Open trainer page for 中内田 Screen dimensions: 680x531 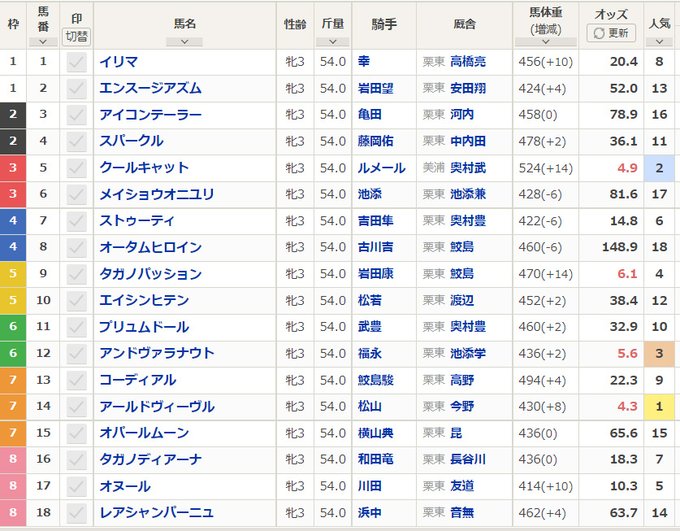tap(468, 141)
